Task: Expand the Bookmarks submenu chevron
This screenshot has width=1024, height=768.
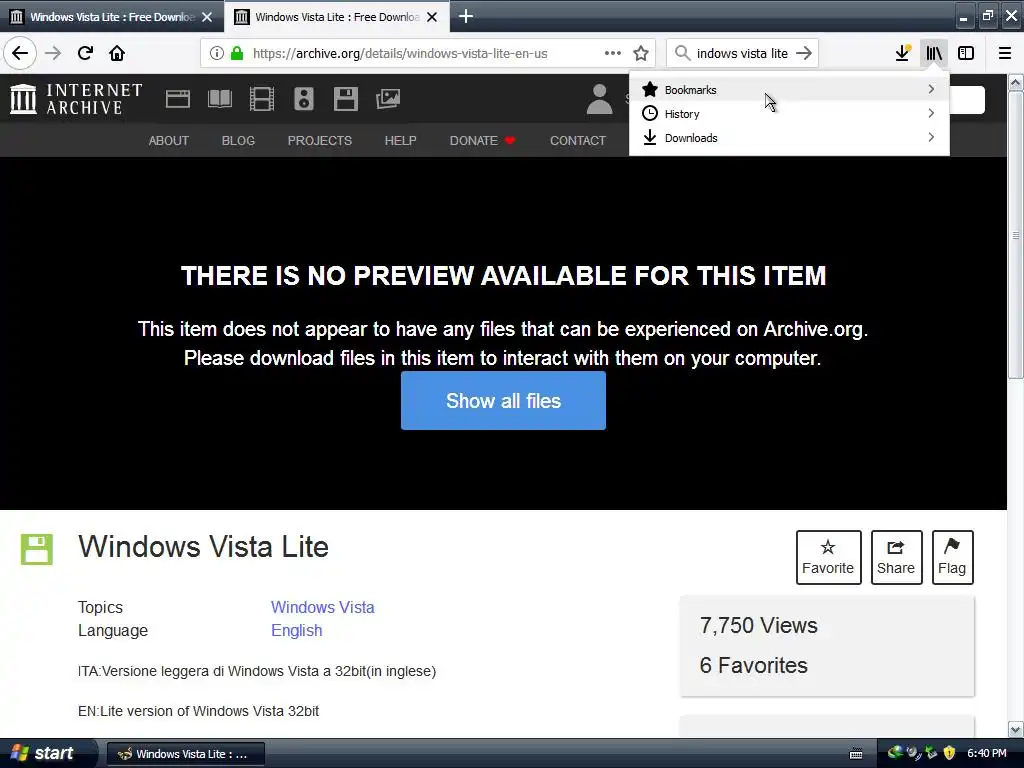Action: coord(931,89)
